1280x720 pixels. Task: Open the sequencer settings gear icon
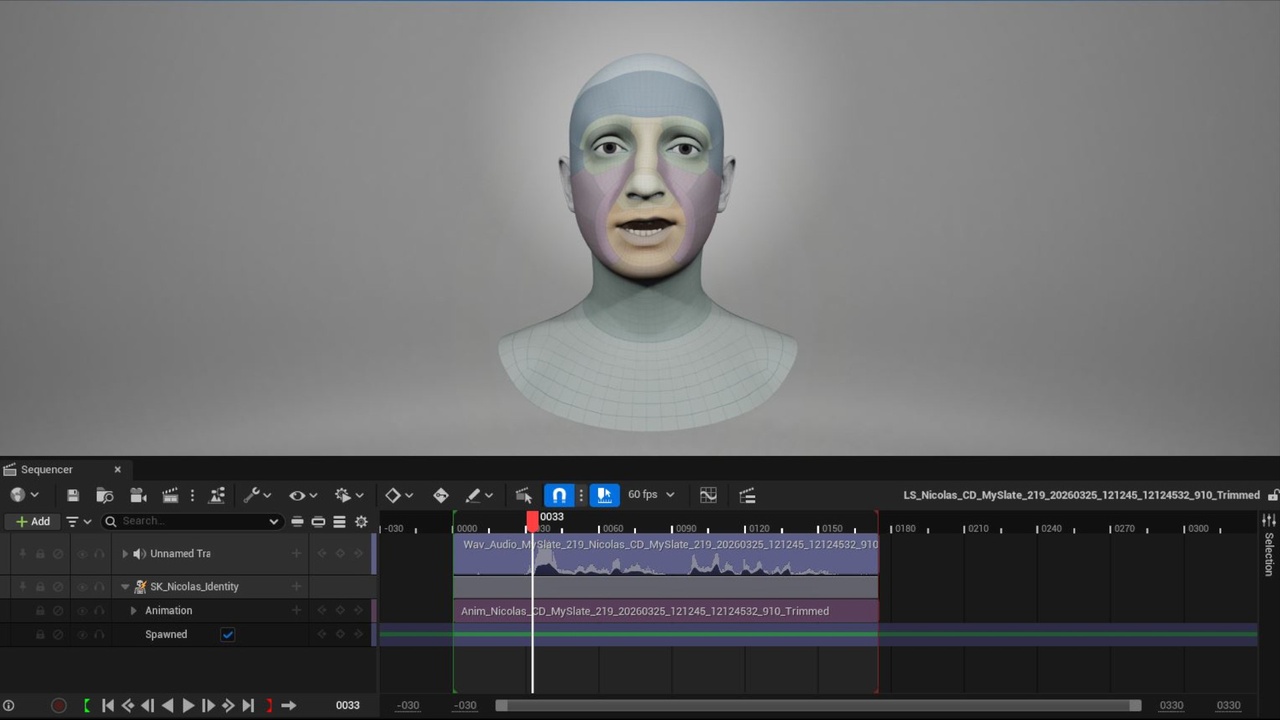[362, 521]
